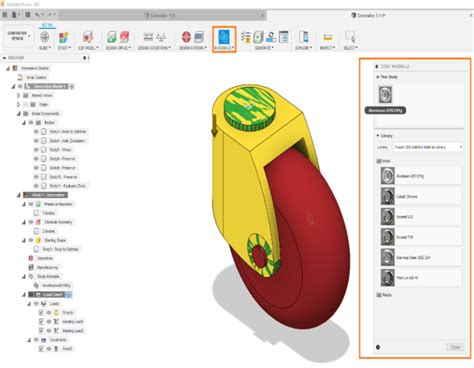Expand the Plastic category in material library
The height and width of the screenshot is (368, 474).
(x=379, y=295)
